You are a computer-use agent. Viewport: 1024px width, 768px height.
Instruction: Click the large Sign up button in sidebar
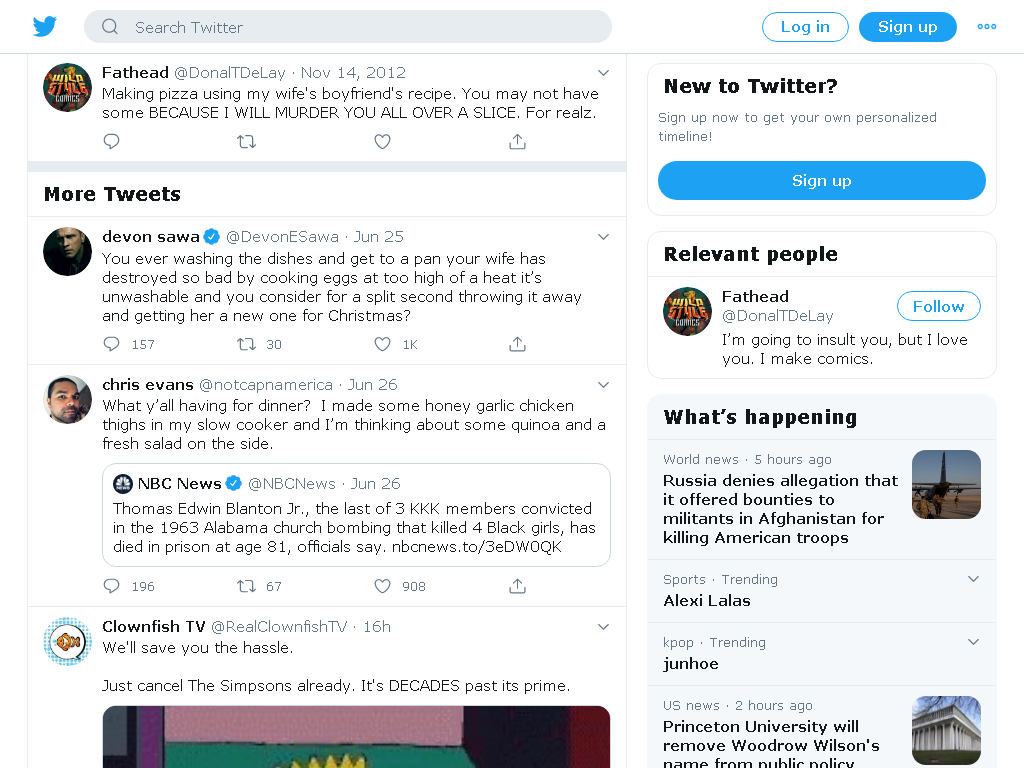(x=822, y=181)
